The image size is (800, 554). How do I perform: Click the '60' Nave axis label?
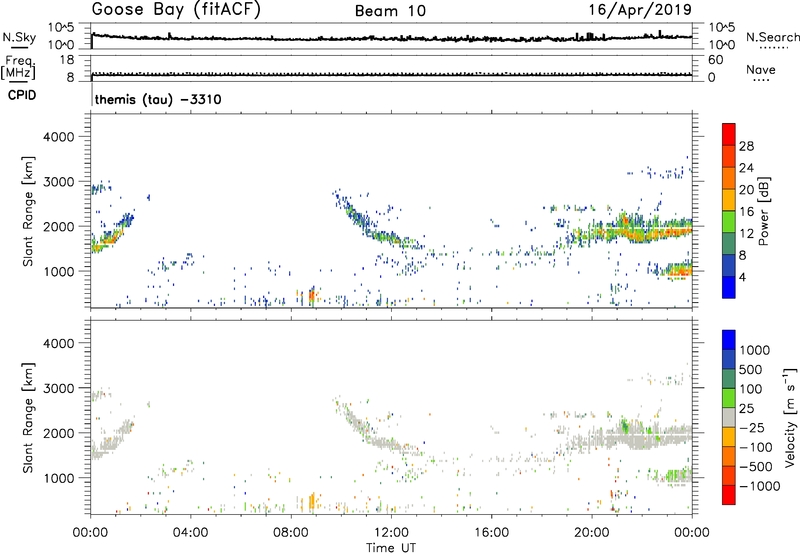715,60
